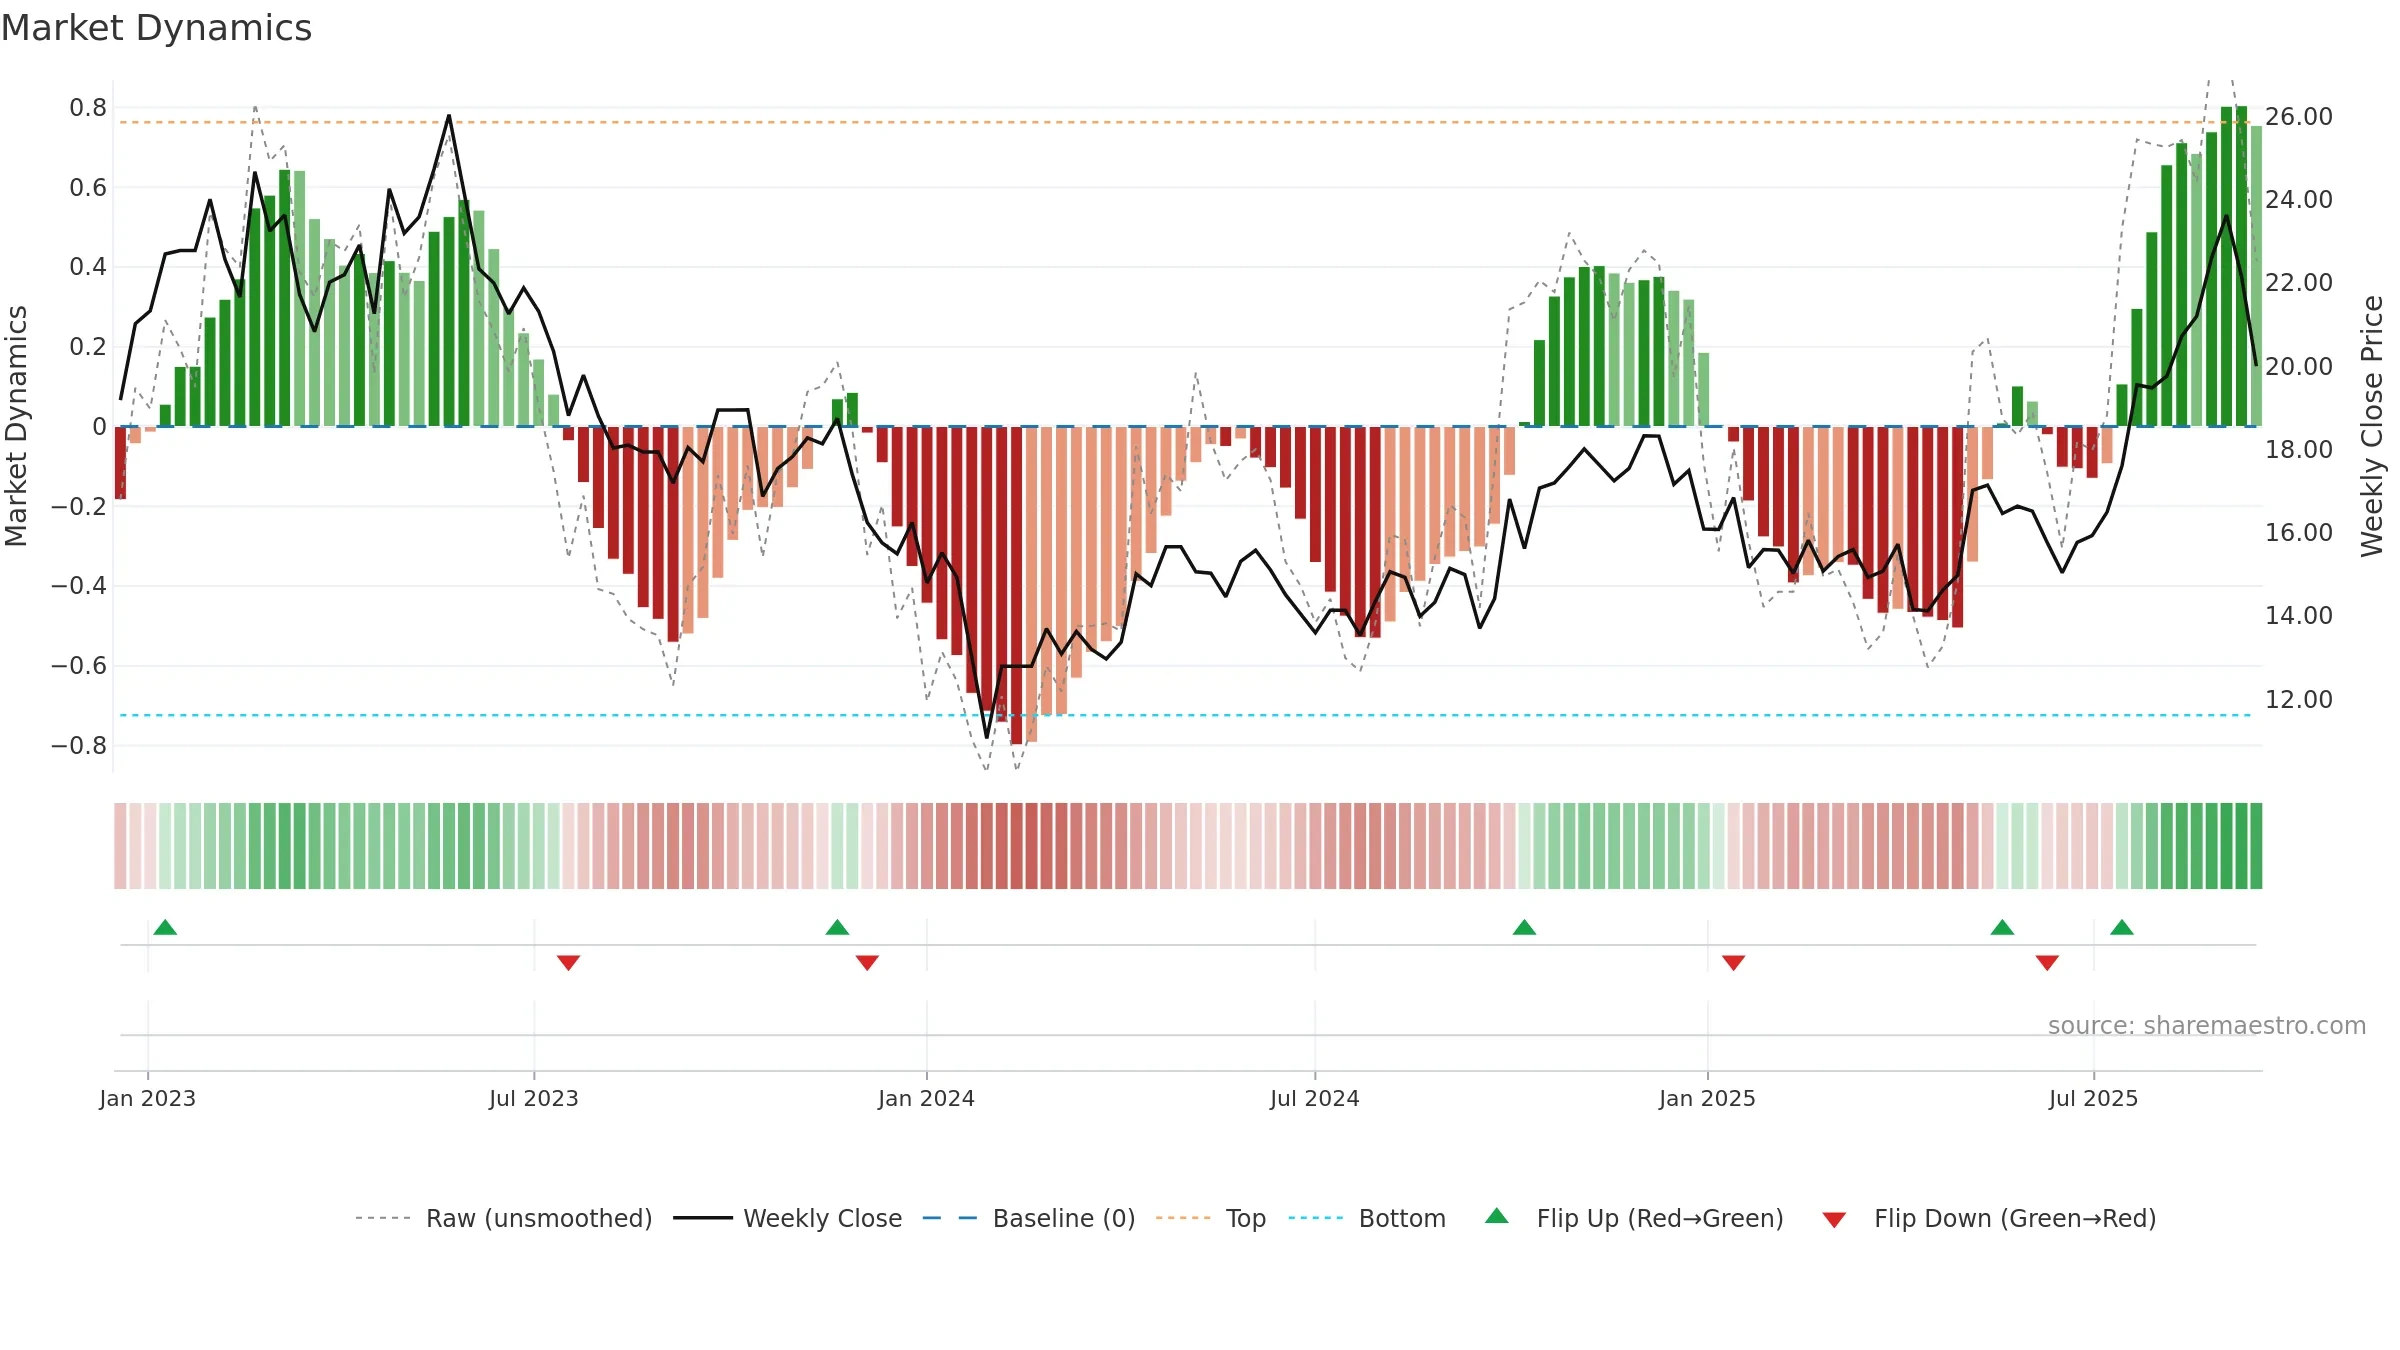Image resolution: width=2400 pixels, height=1350 pixels.
Task: Select the flip-up marker near Jan 2023
Action: [165, 927]
